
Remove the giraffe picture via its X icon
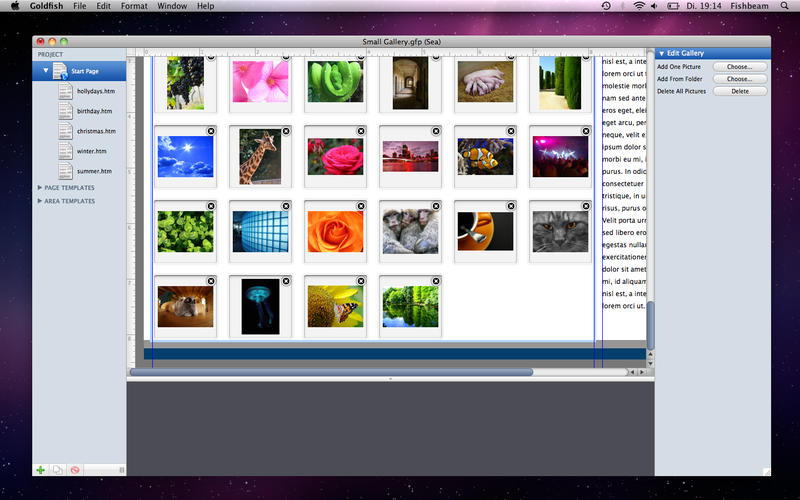(x=286, y=131)
